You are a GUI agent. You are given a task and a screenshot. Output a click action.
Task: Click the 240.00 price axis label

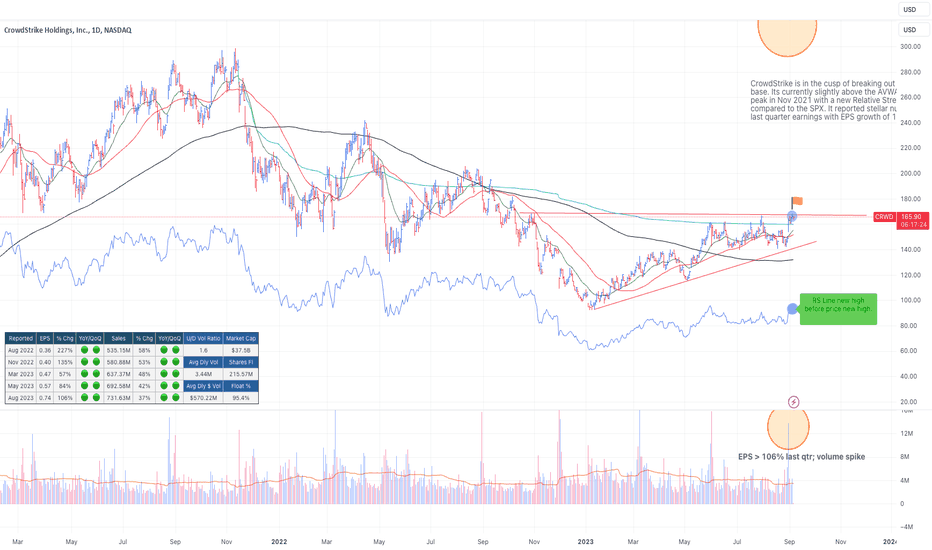910,123
